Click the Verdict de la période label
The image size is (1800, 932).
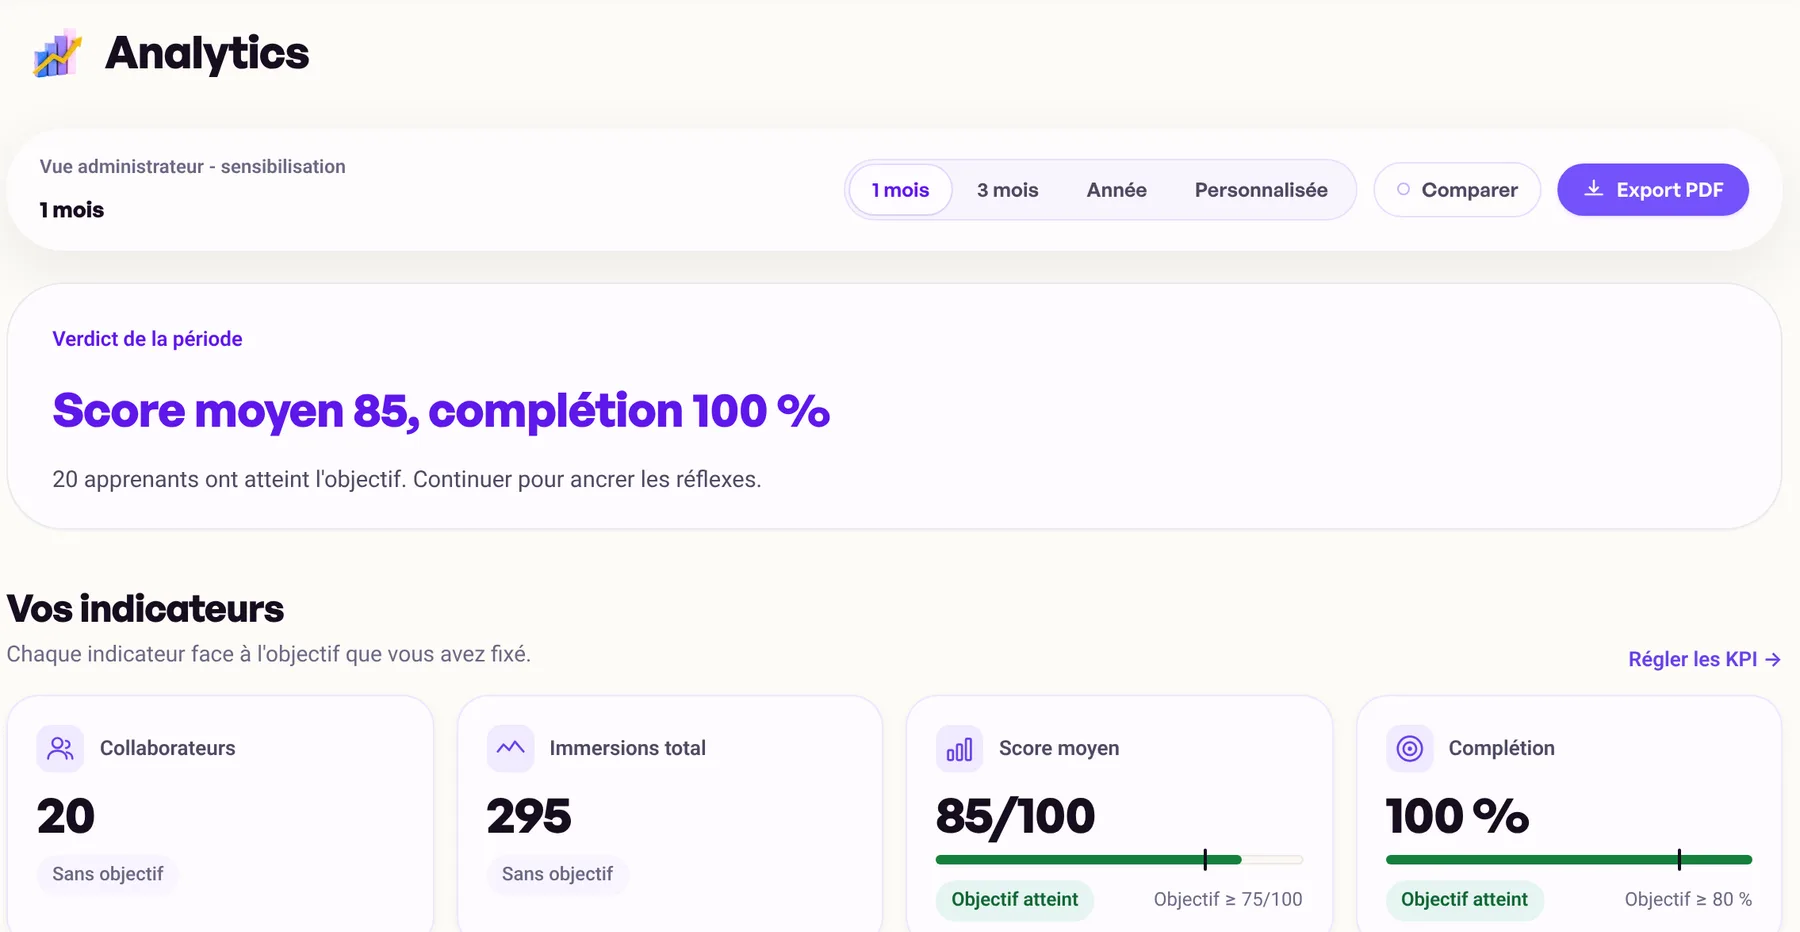click(x=147, y=339)
